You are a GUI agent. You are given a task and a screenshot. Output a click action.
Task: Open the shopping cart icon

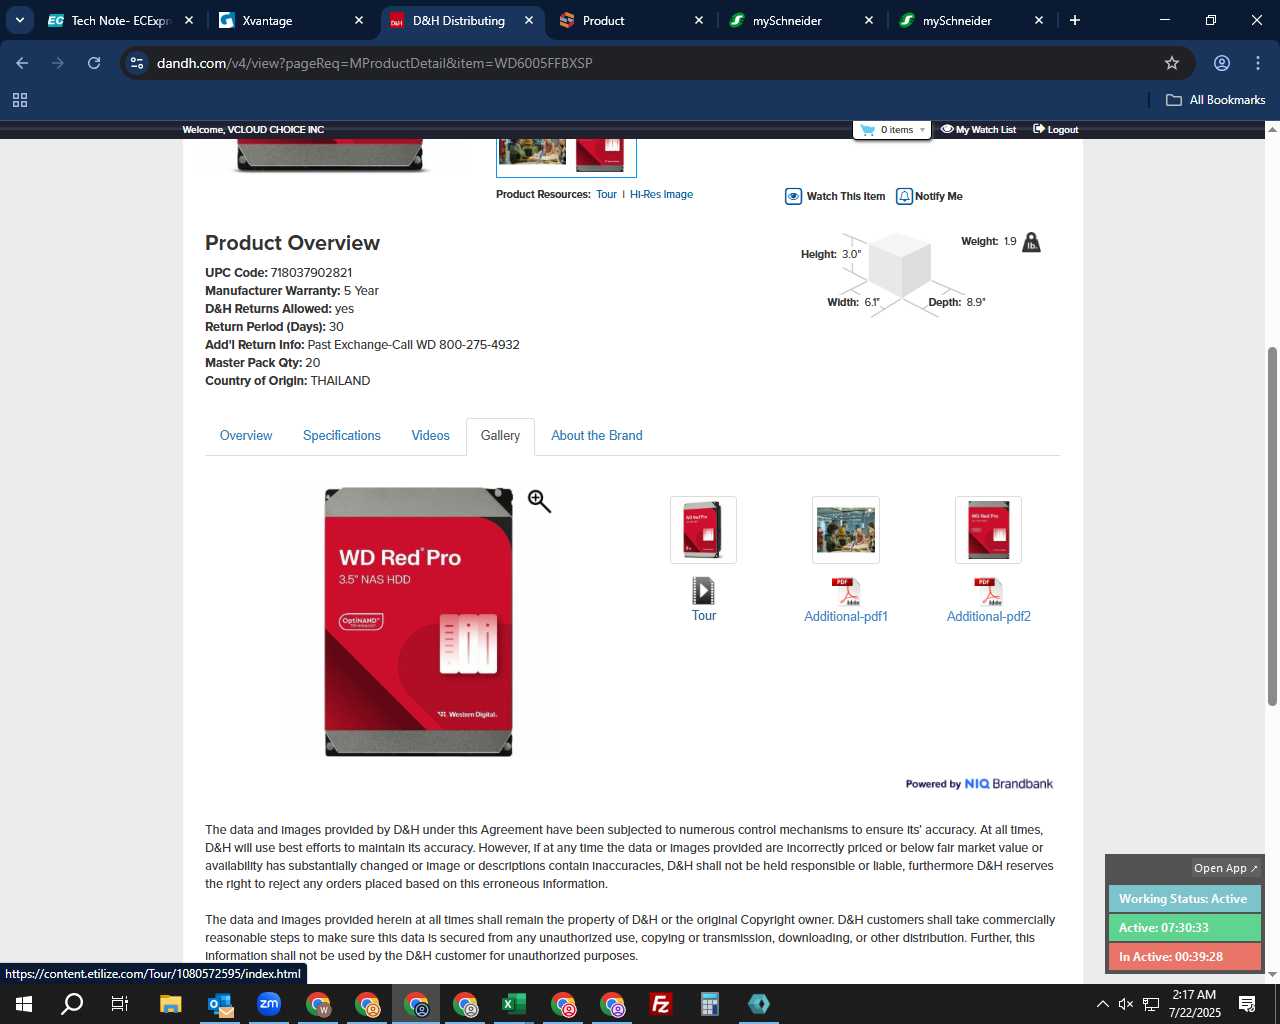point(867,130)
